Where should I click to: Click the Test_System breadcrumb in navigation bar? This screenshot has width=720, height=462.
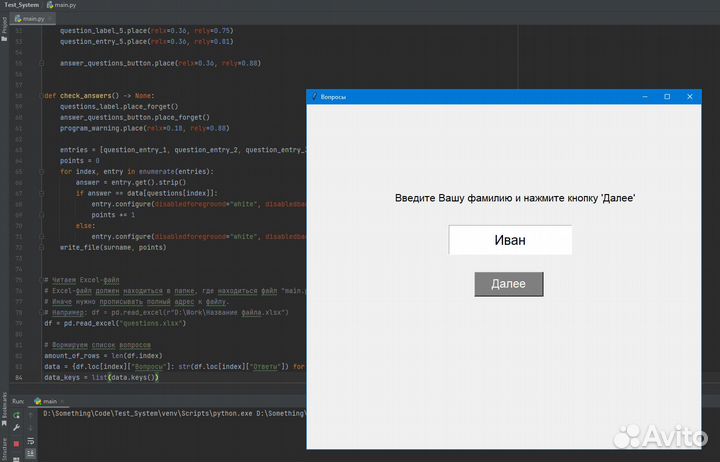21,5
